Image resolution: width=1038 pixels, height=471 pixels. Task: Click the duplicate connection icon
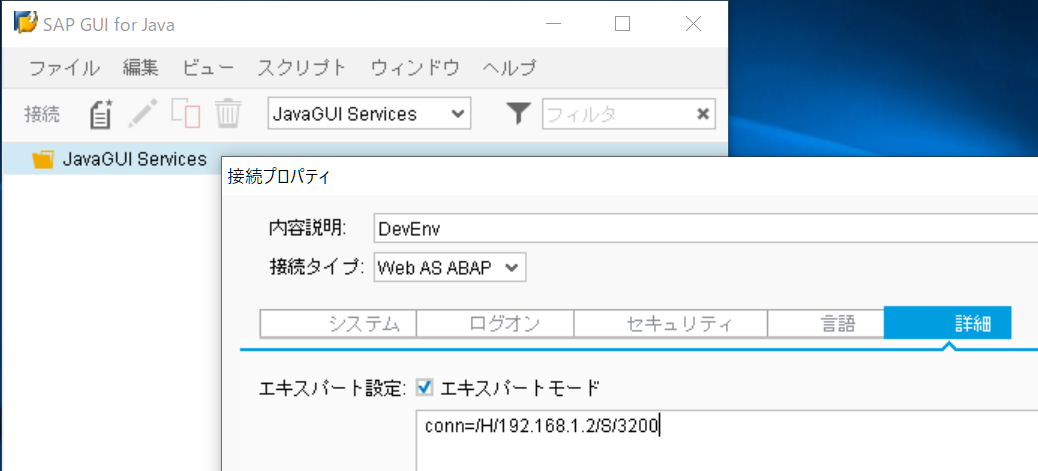185,113
